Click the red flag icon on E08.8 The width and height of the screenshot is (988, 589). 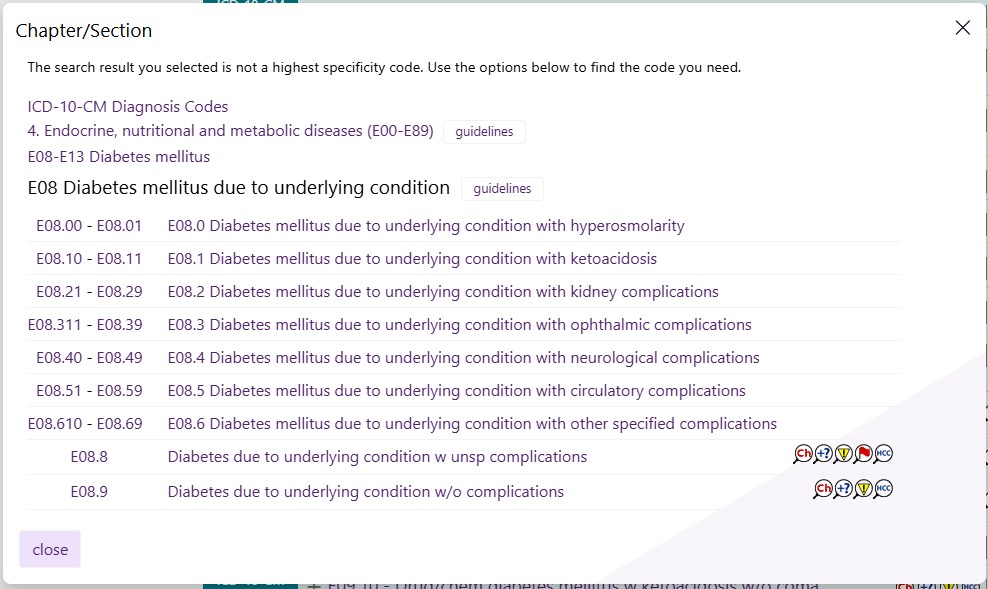pos(863,454)
